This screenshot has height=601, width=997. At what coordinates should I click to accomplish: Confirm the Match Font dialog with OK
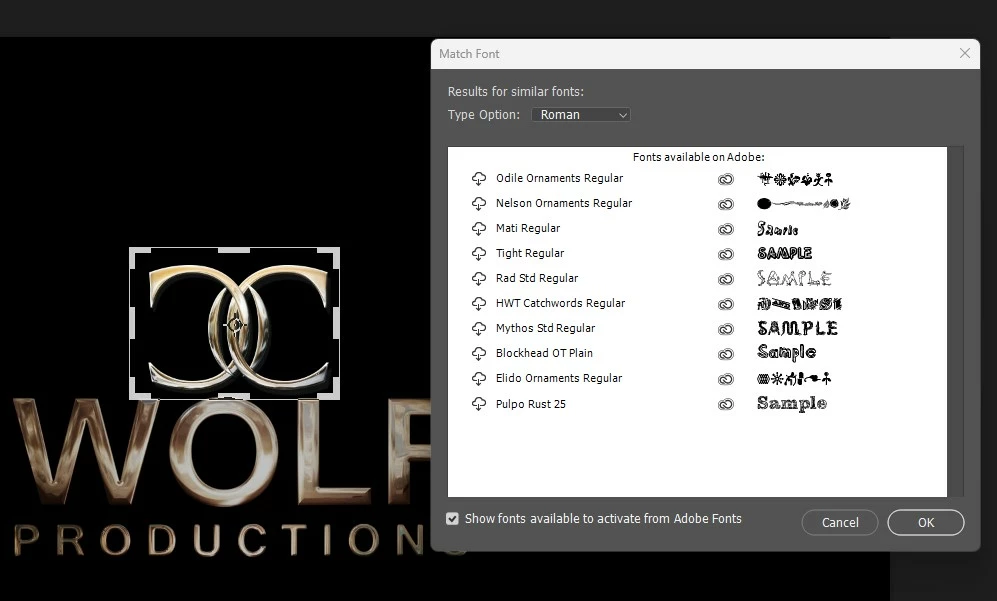tap(926, 522)
